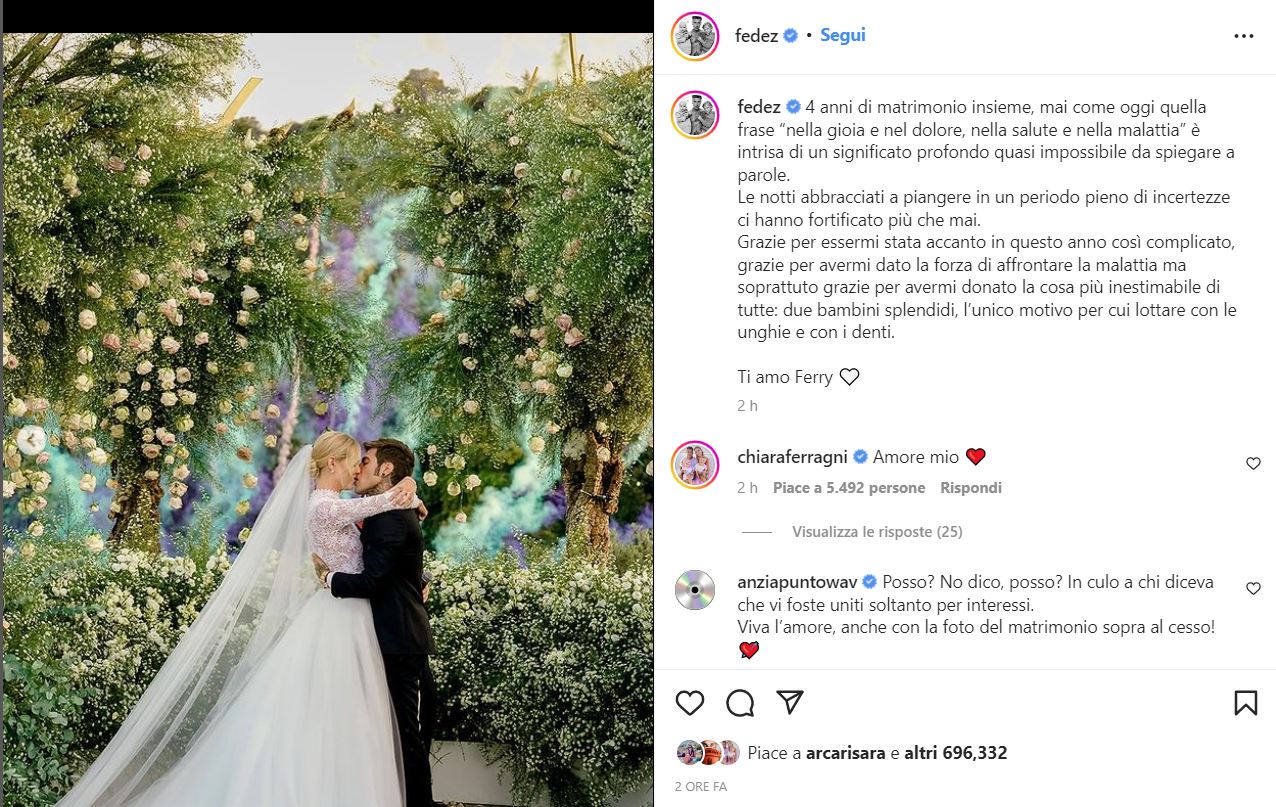Open the three-dot more options menu
The image size is (1276, 807).
pyautogui.click(x=1243, y=36)
